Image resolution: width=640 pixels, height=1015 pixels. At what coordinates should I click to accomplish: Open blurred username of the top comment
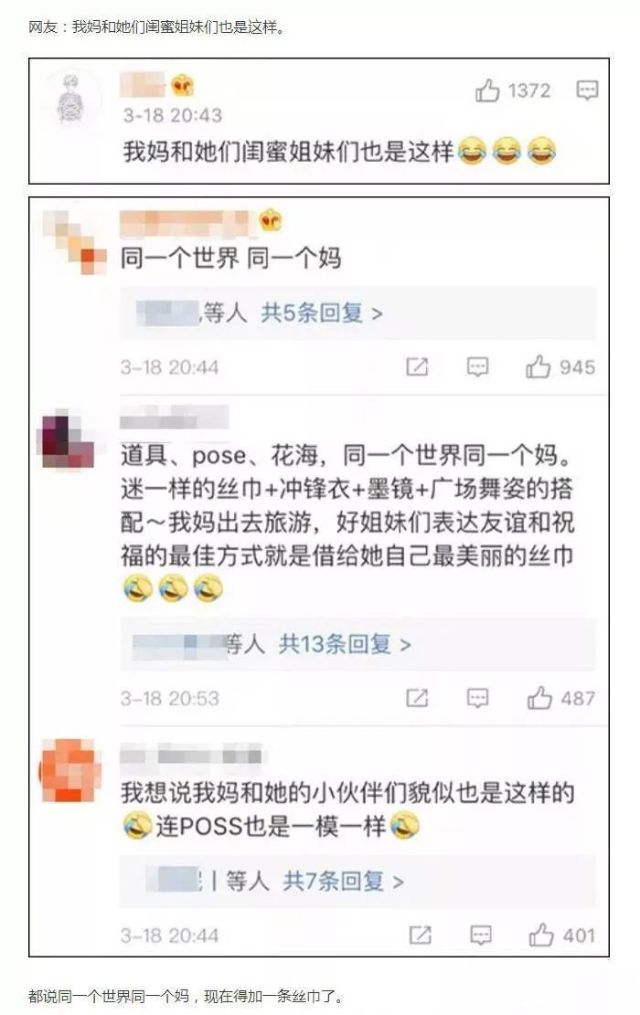144,85
